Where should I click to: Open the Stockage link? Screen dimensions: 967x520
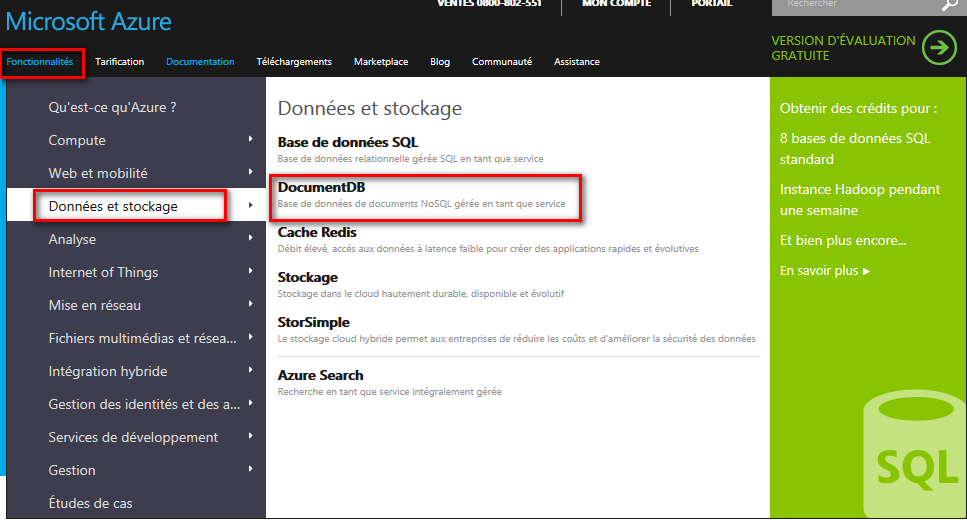[308, 278]
